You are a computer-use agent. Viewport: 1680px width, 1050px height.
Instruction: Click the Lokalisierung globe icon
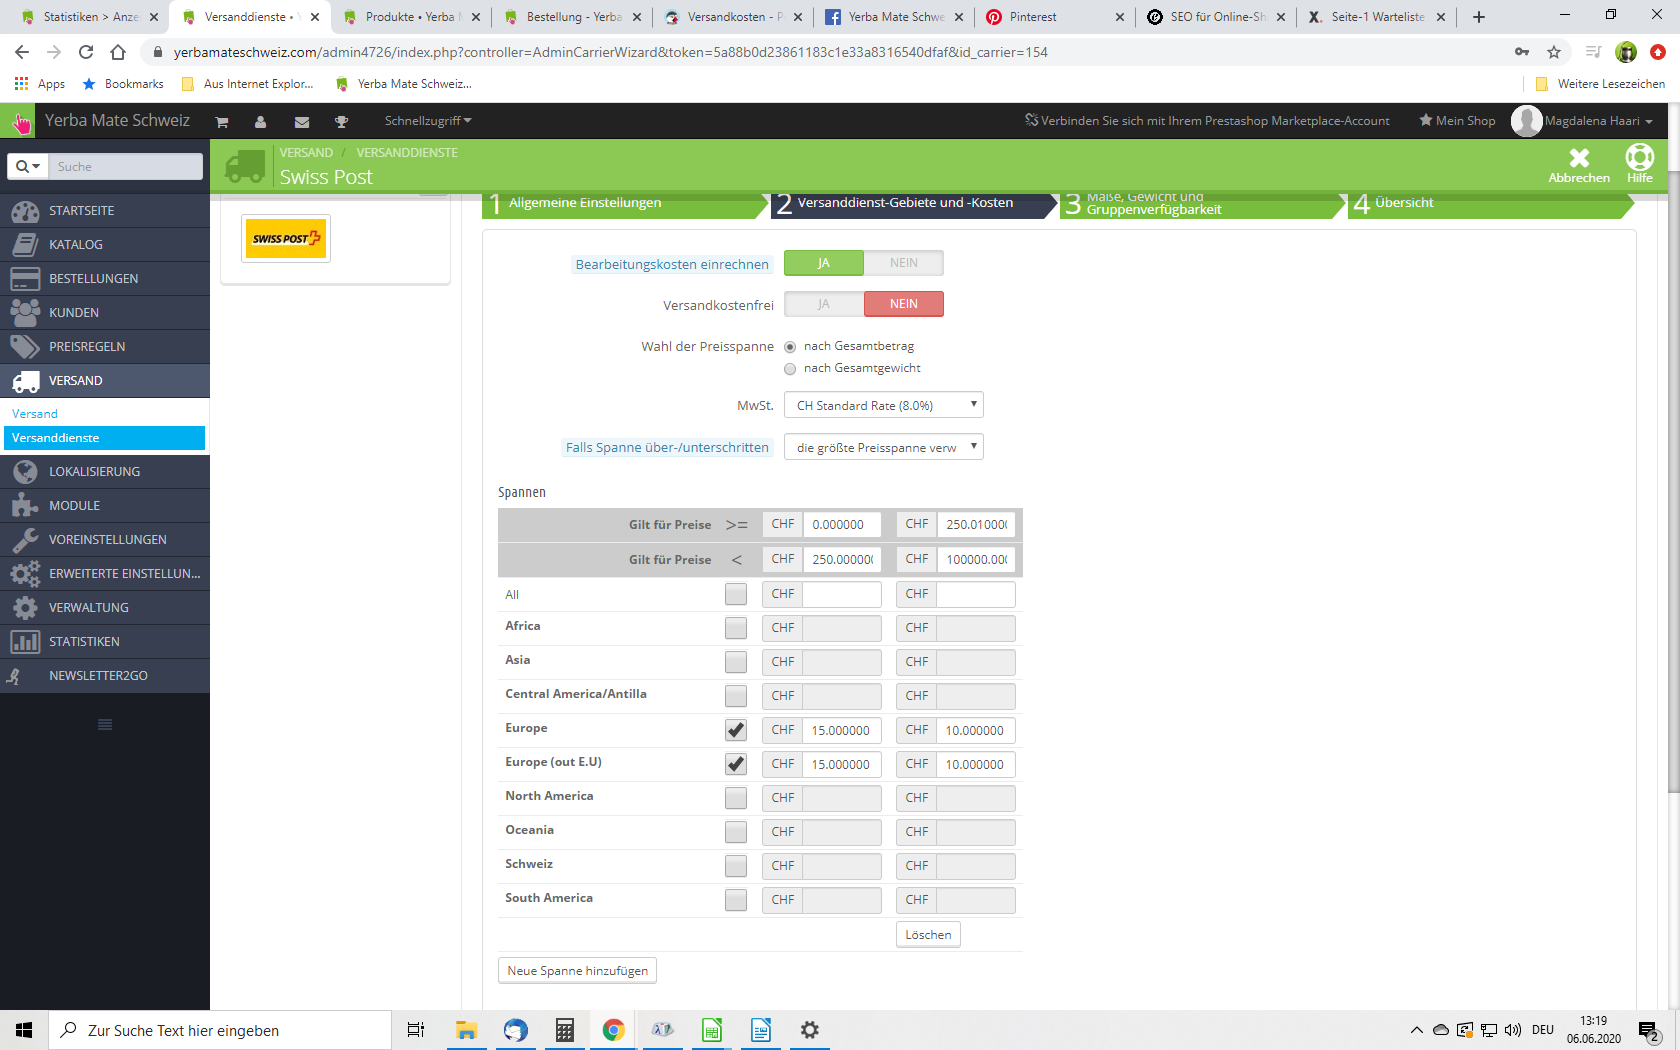[x=25, y=472]
